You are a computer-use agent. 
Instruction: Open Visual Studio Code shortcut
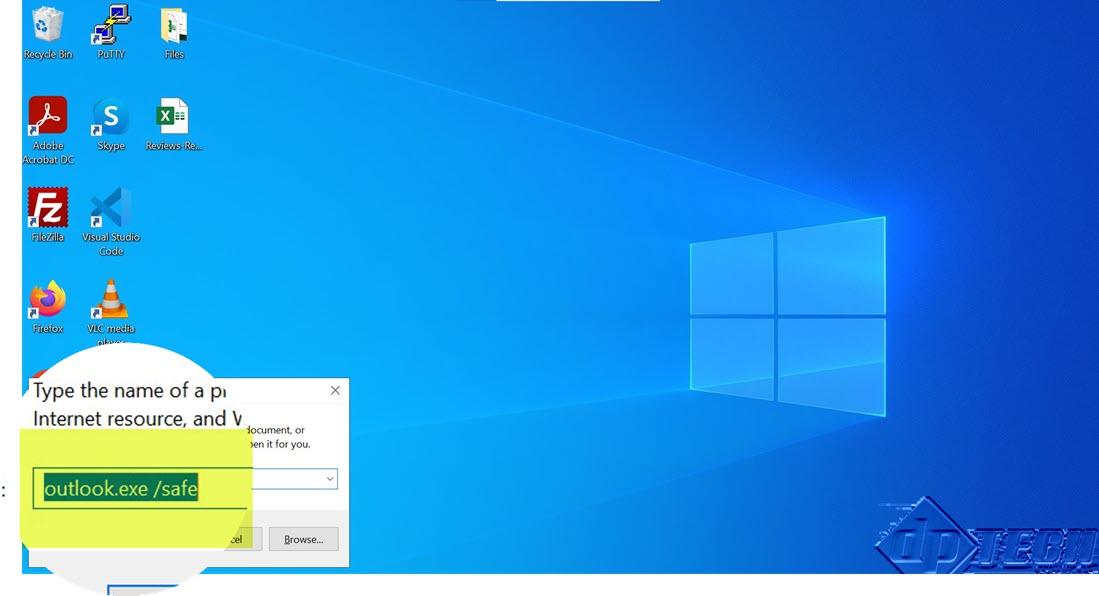[x=111, y=208]
